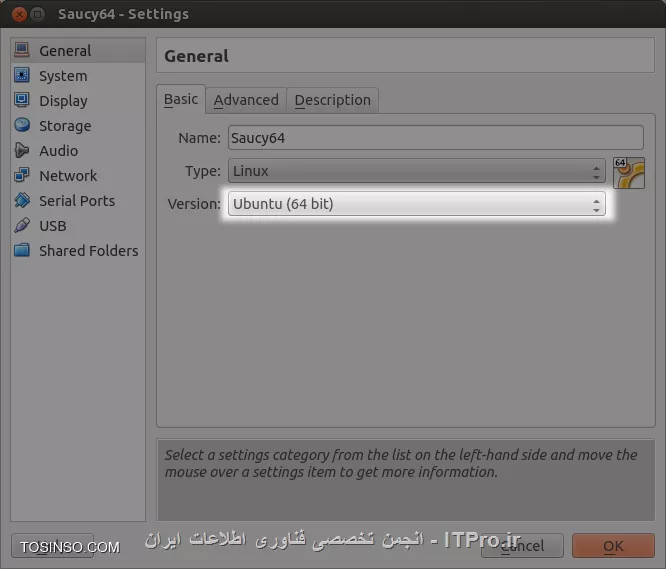Image resolution: width=666 pixels, height=569 pixels.
Task: Click the 64-bit Ubuntu OS type image
Action: pyautogui.click(x=629, y=172)
